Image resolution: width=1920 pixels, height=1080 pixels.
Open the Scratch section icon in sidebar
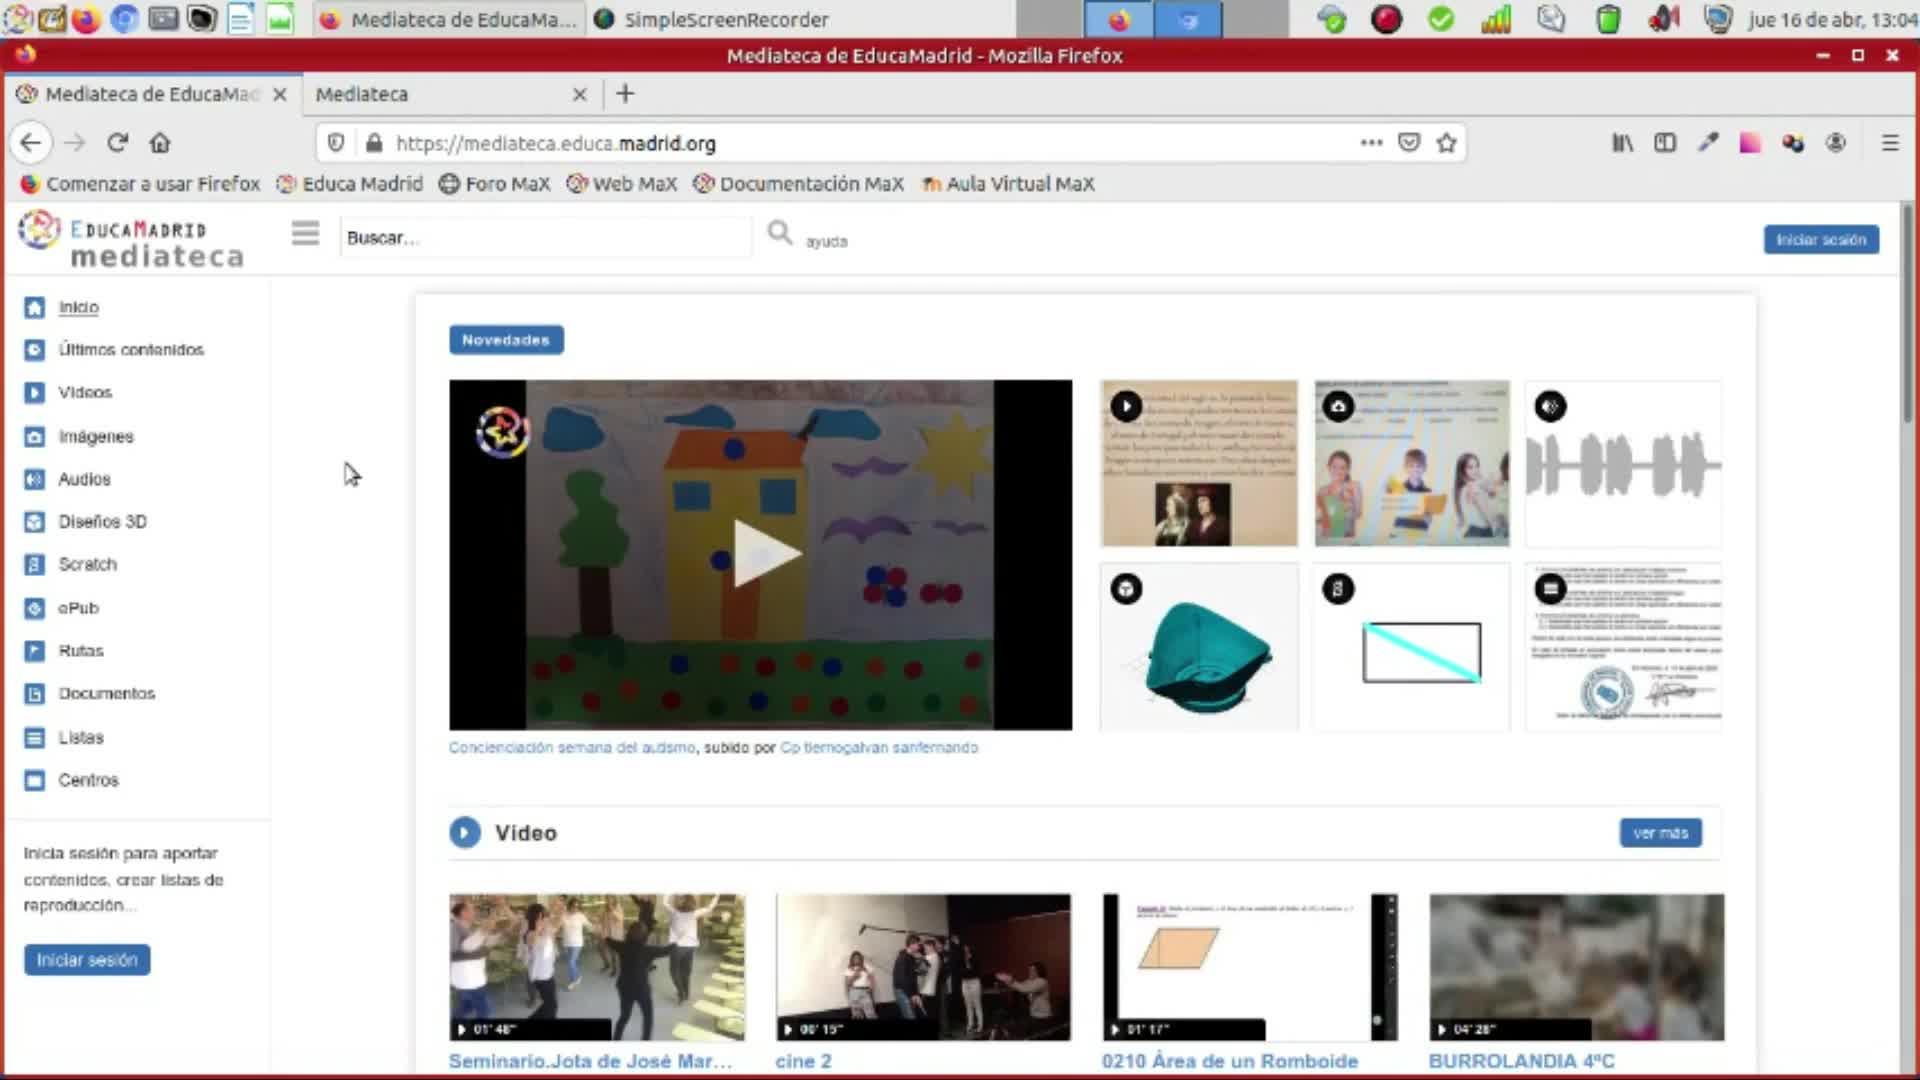click(x=34, y=565)
